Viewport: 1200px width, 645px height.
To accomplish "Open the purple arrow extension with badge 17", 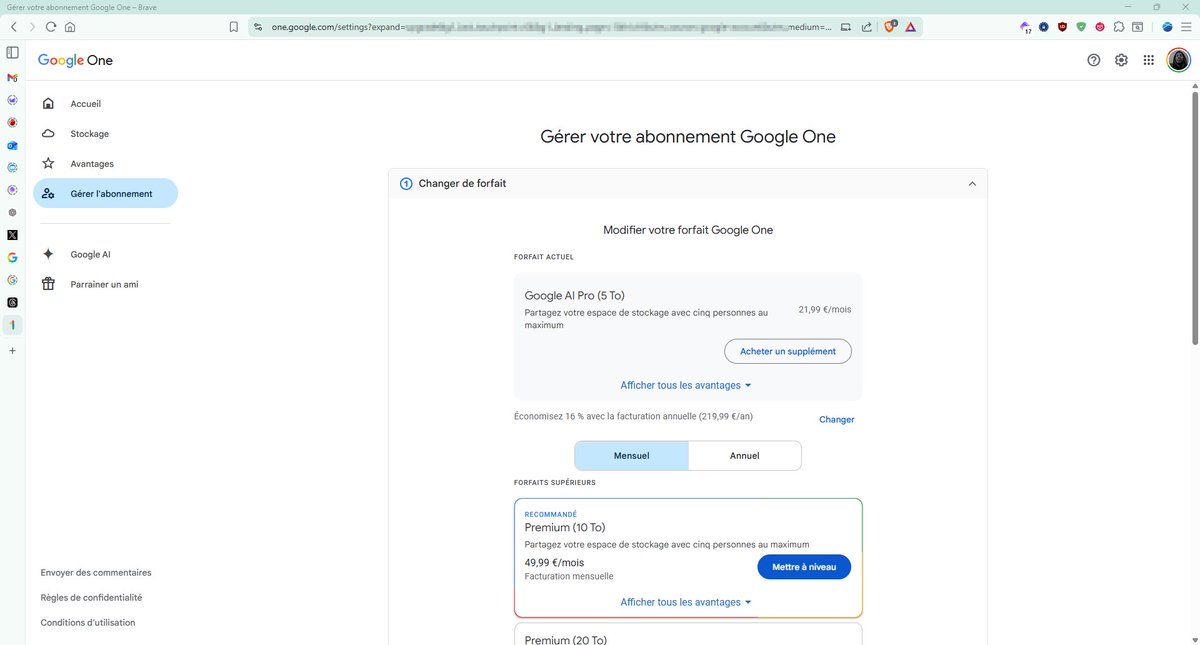I will tap(1025, 27).
